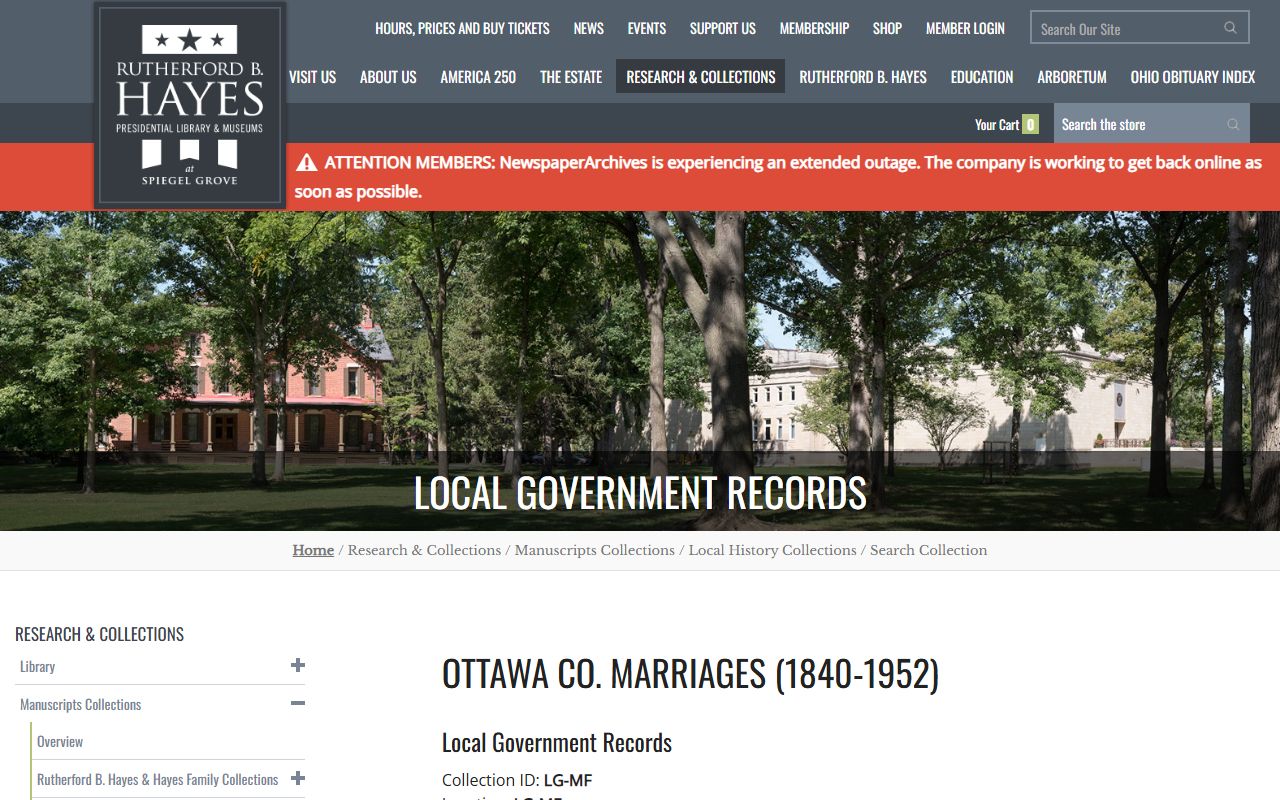Click the Ottawa Co. Marriages heading

pyautogui.click(x=690, y=674)
